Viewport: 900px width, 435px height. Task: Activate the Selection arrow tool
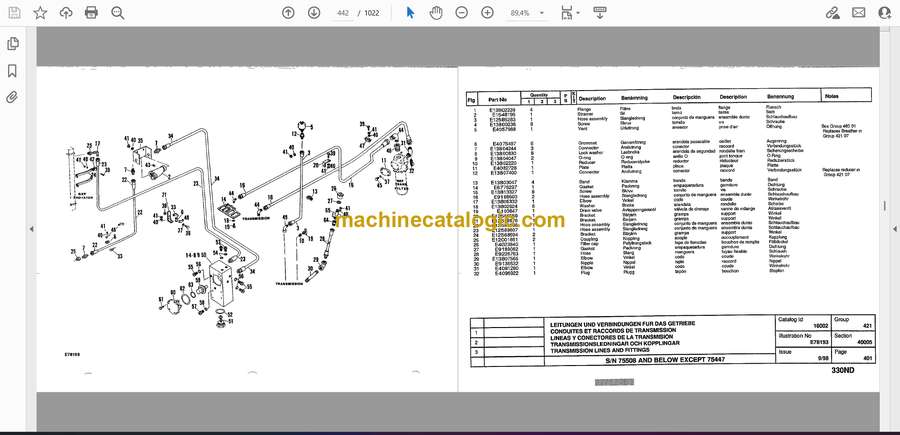(x=410, y=13)
